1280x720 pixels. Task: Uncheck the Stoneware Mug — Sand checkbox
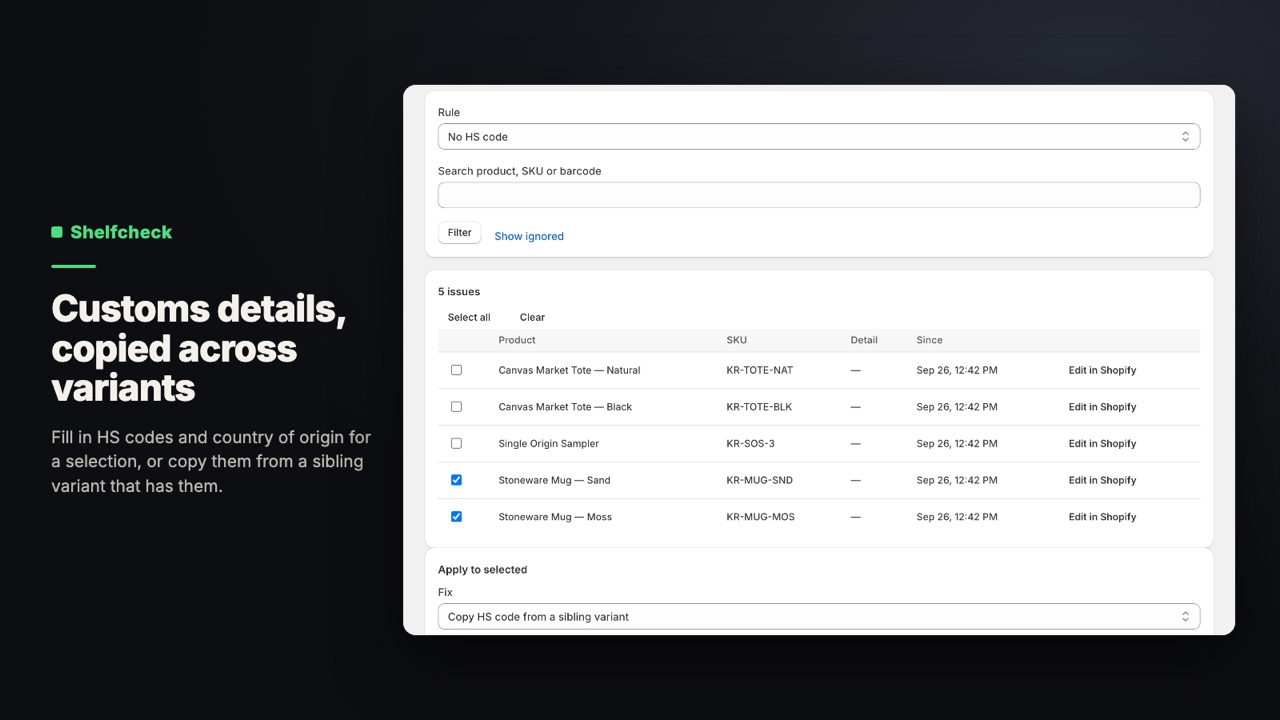(456, 480)
